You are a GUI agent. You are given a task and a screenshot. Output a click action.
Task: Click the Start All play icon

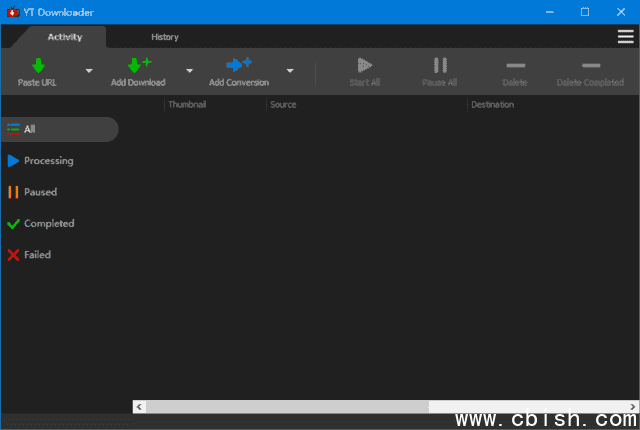[x=364, y=65]
